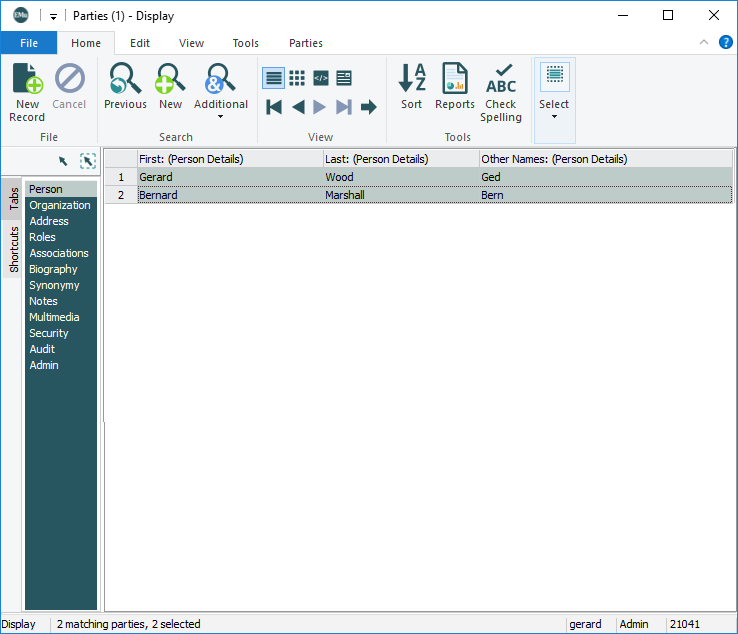Jump to the first record arrow
Viewport: 738px width, 634px height.
[274, 107]
